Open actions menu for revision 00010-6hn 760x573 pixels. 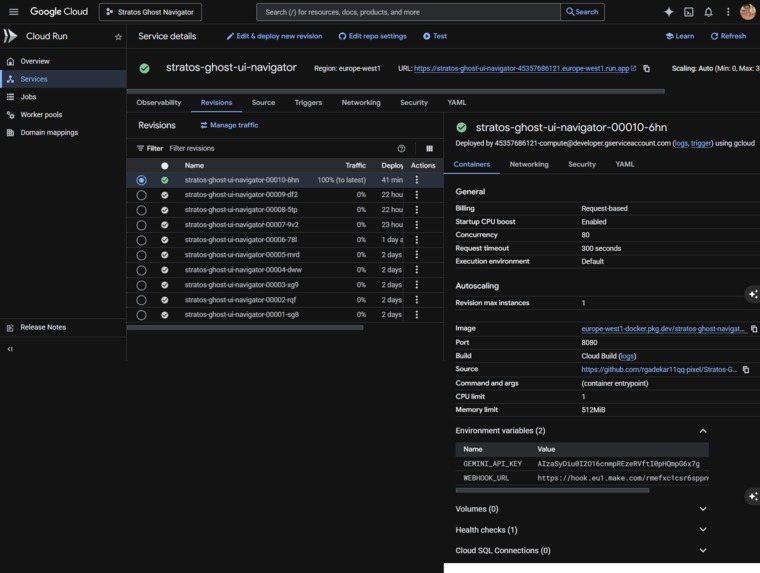coord(416,180)
